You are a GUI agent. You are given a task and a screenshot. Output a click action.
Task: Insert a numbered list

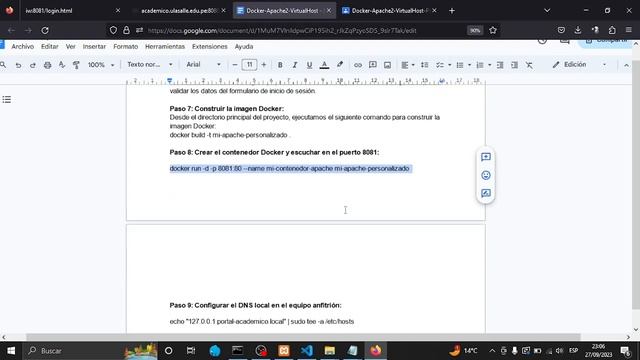[480, 65]
